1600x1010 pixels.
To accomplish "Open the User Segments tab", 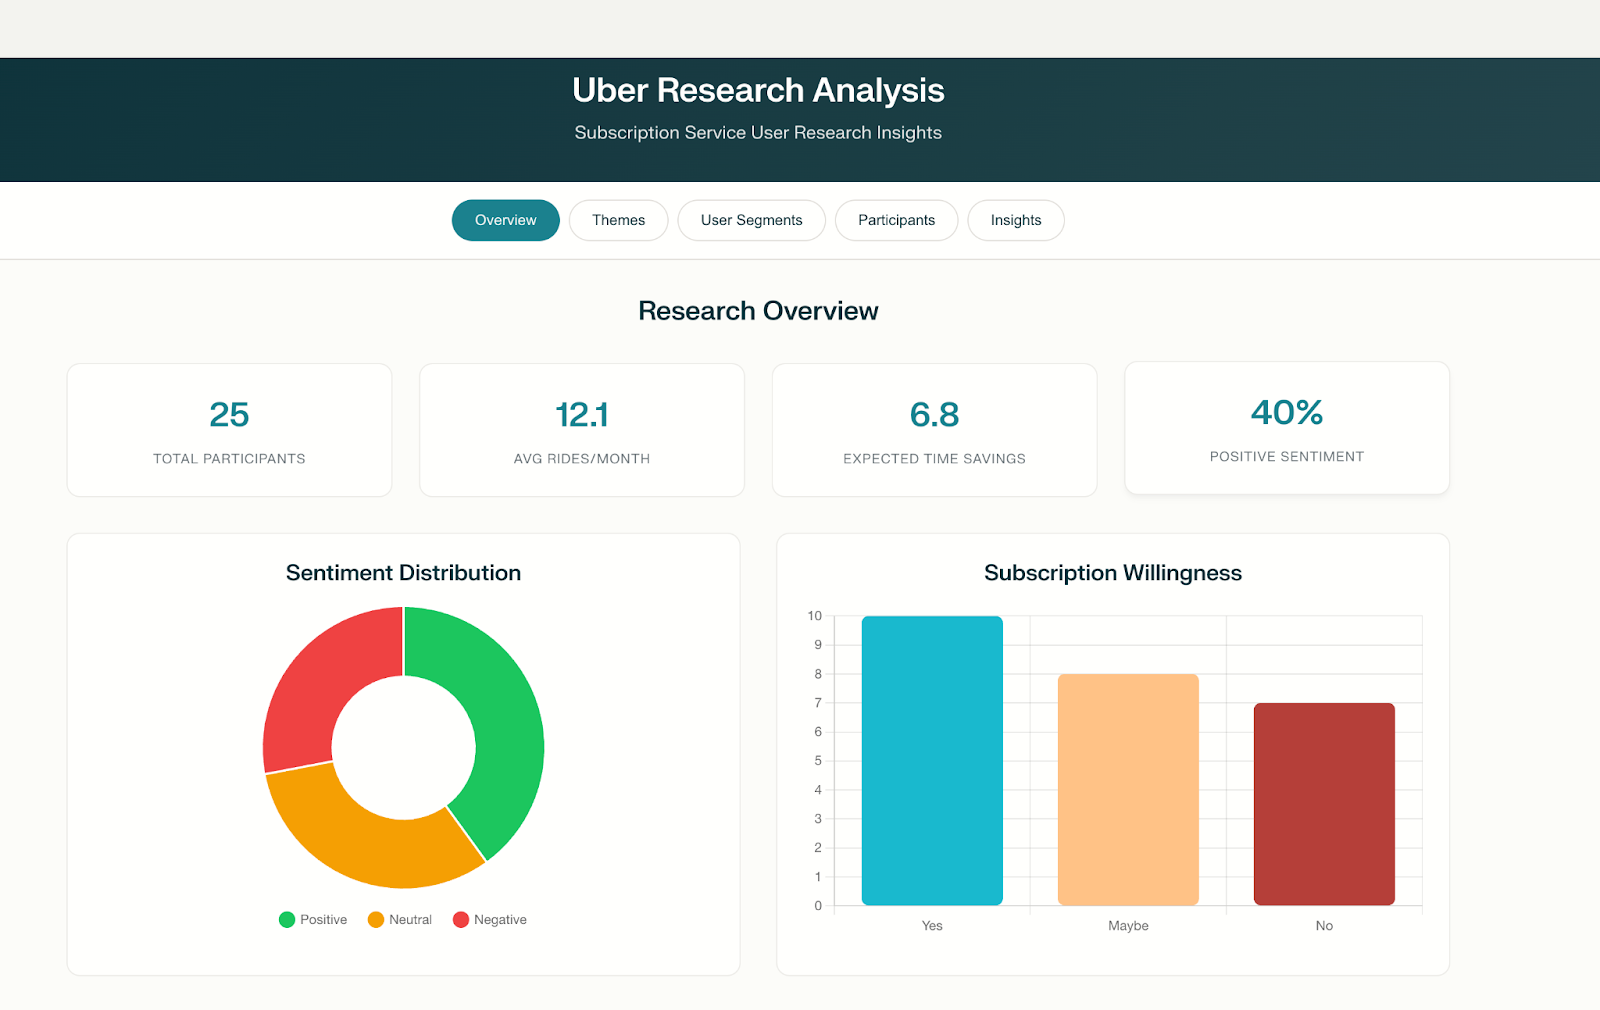I will [751, 220].
